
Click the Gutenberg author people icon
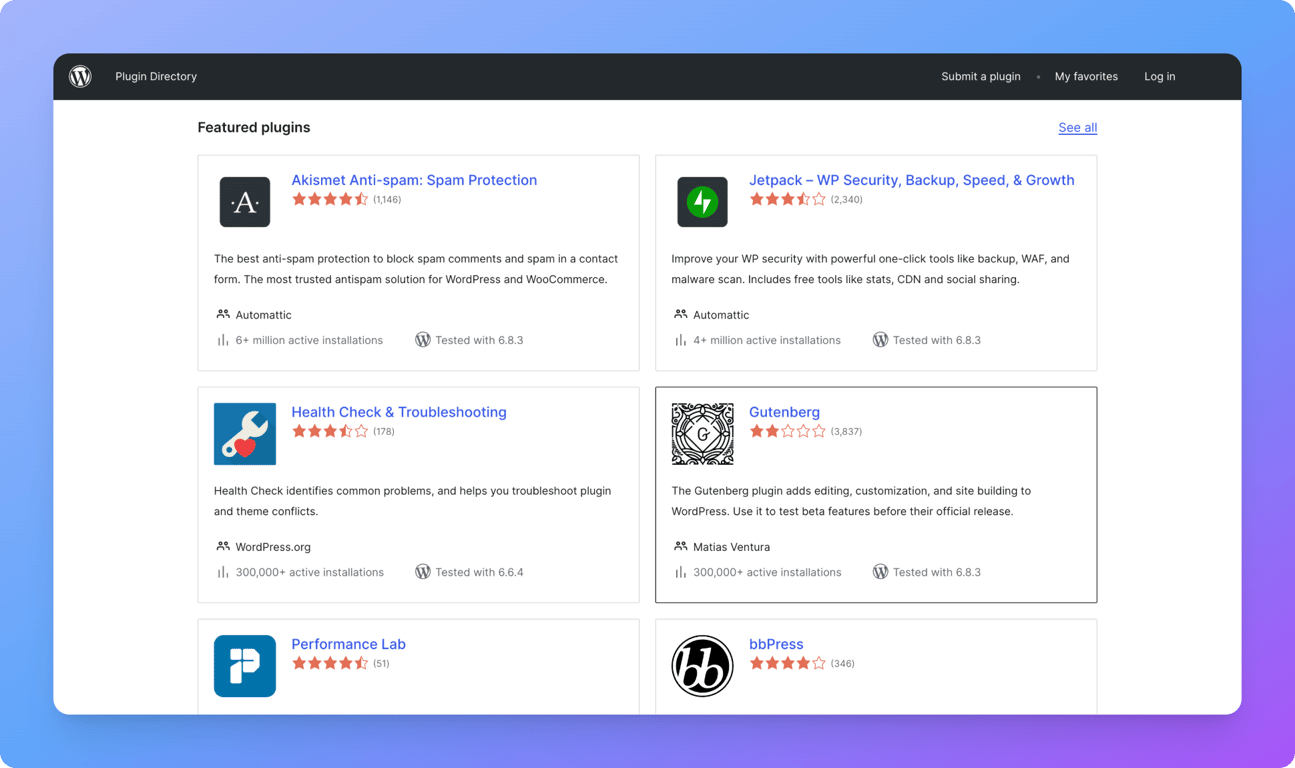(680, 546)
